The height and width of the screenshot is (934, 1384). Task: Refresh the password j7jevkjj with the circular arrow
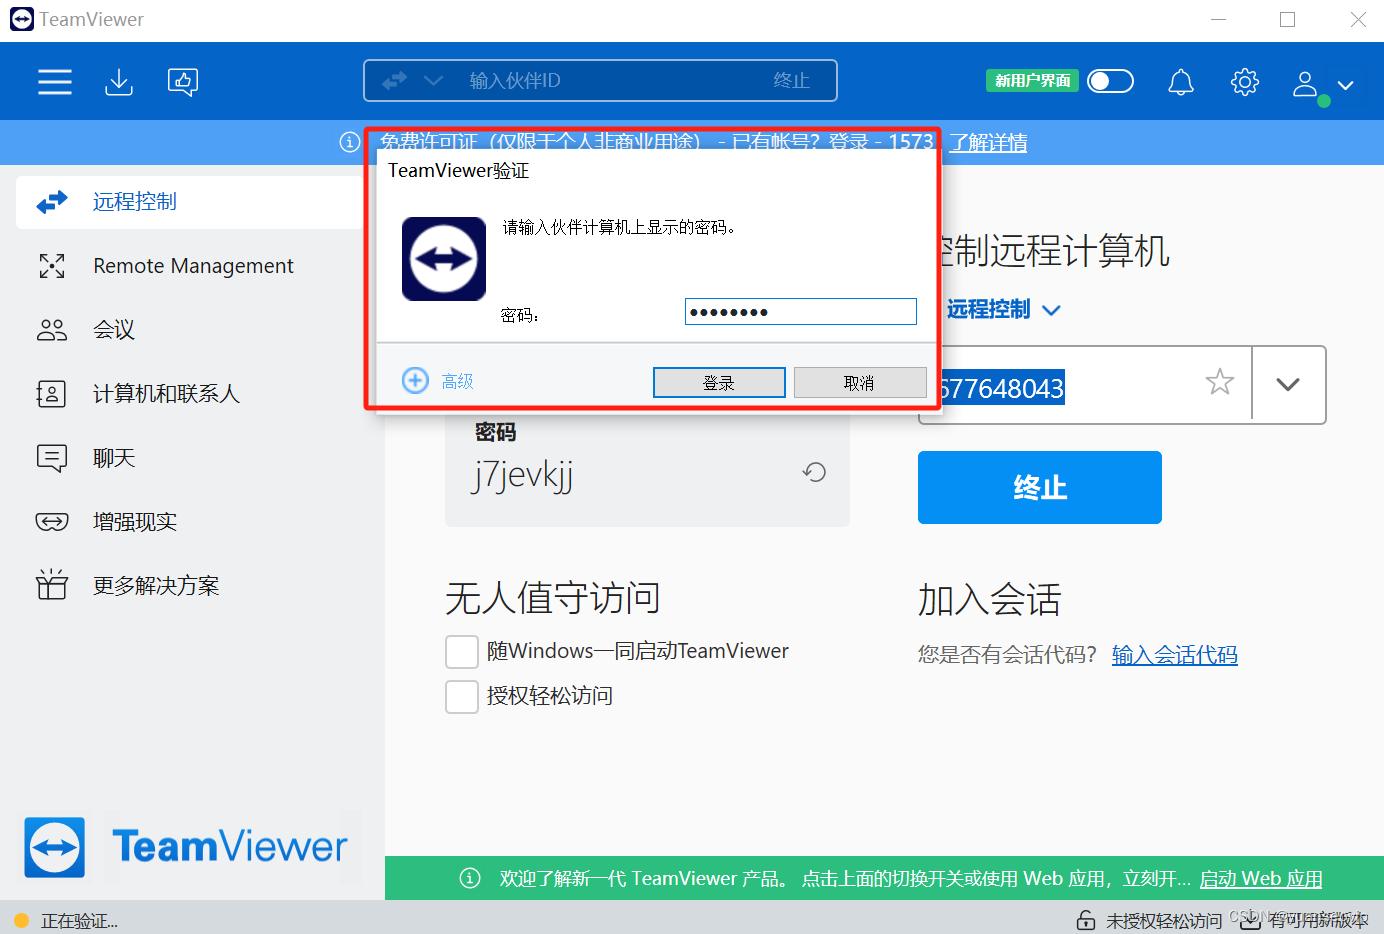pyautogui.click(x=815, y=472)
